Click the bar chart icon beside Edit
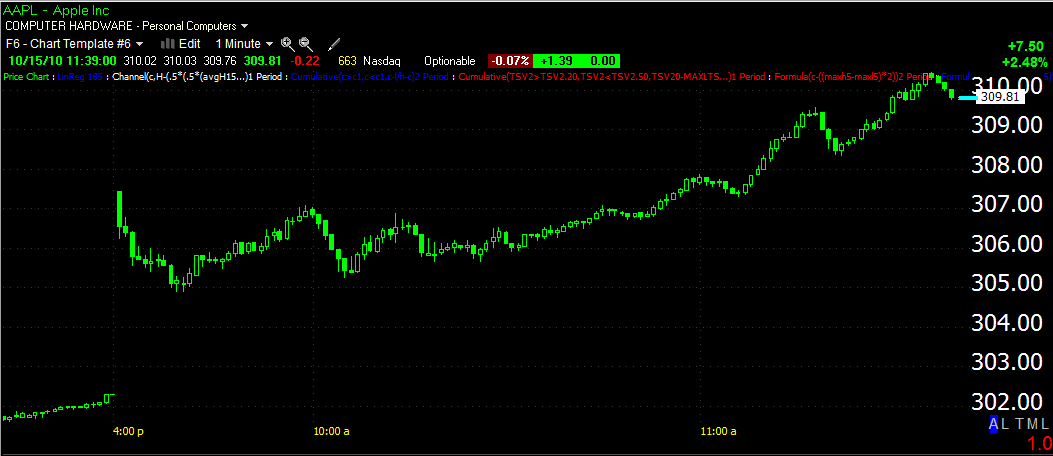Screen dimensions: 1053x456 tap(166, 44)
